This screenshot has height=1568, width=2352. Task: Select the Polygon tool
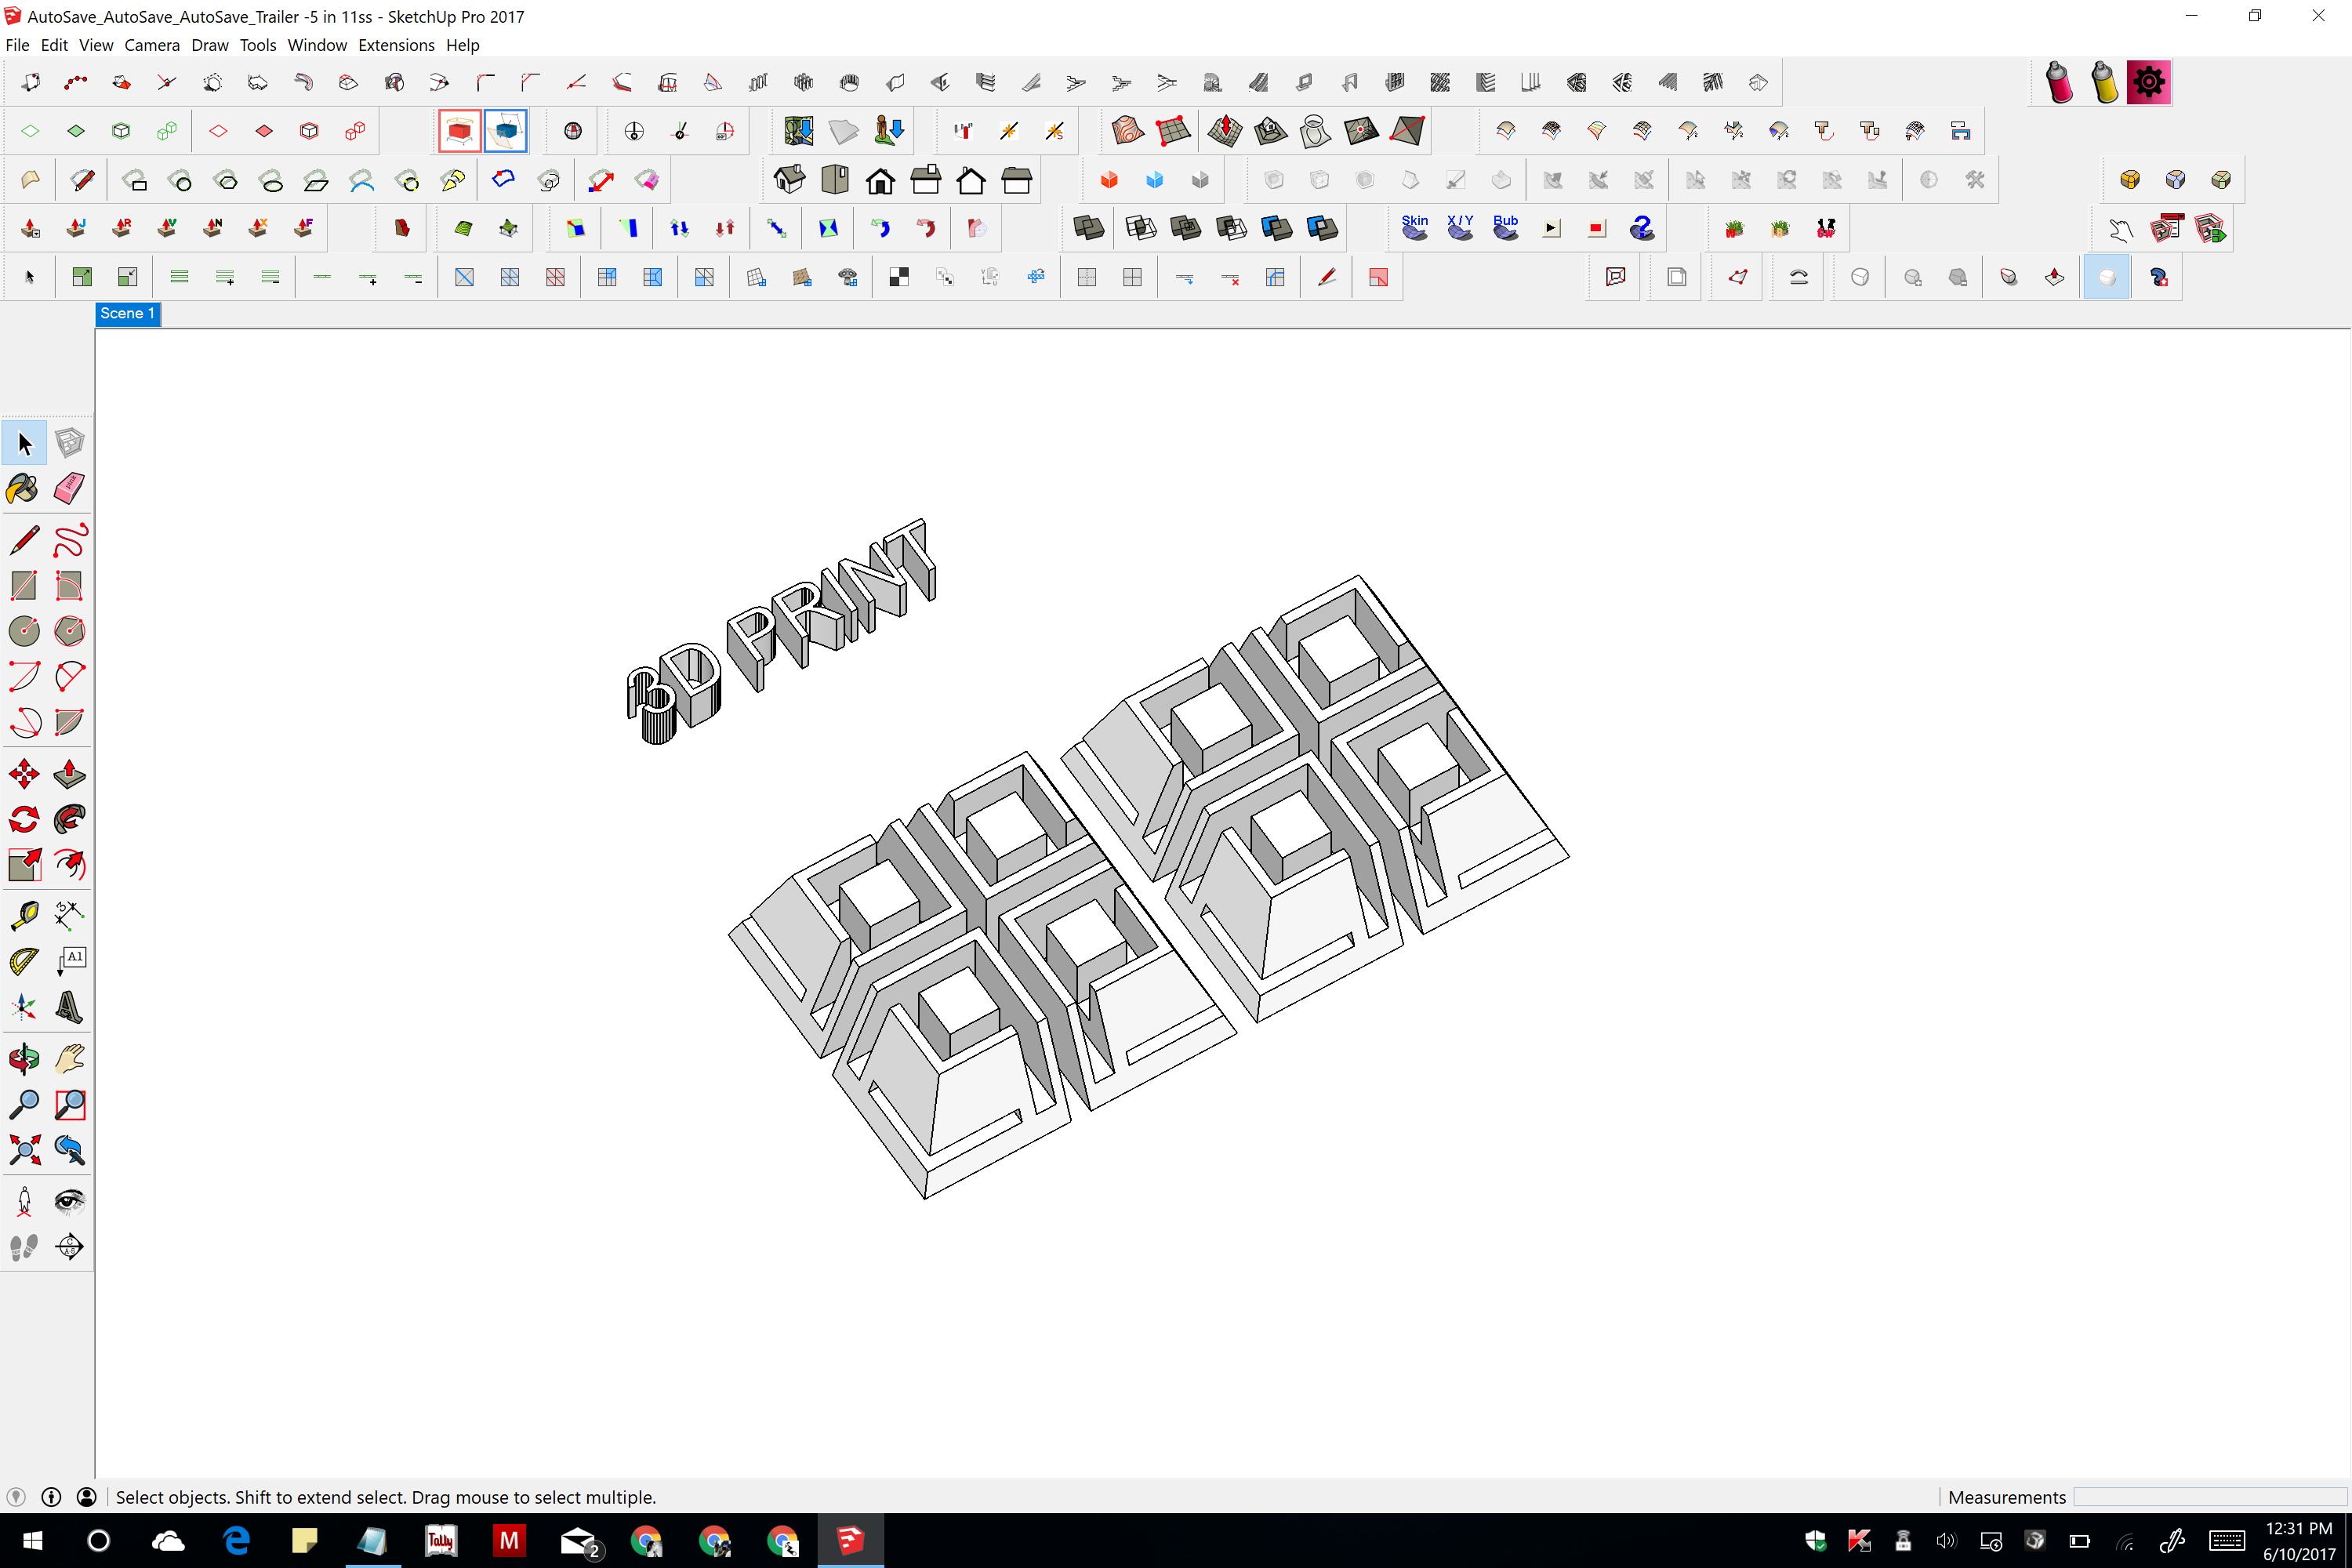coord(70,631)
